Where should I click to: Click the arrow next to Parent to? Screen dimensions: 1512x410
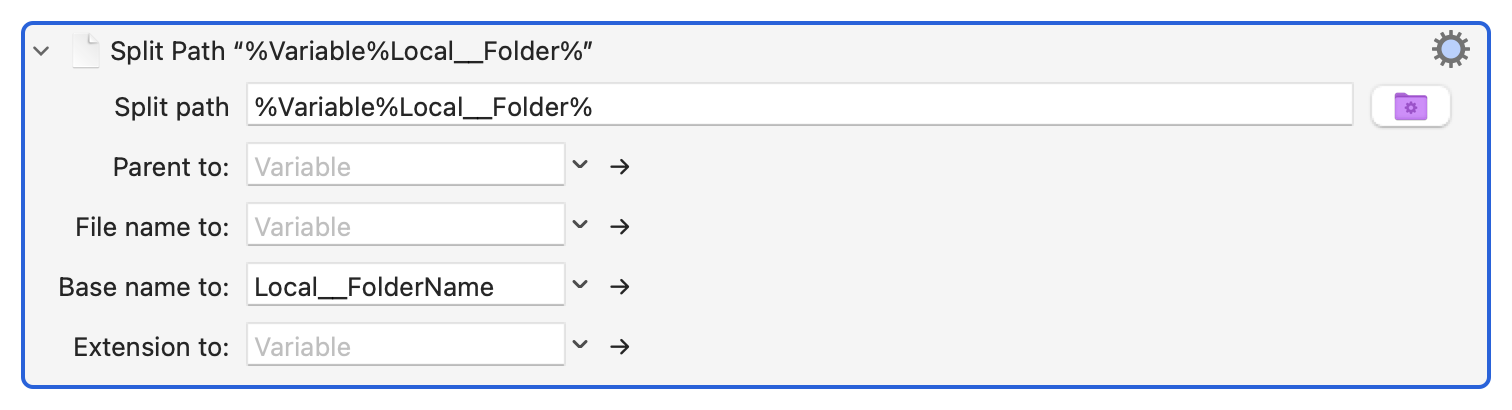[x=619, y=166]
